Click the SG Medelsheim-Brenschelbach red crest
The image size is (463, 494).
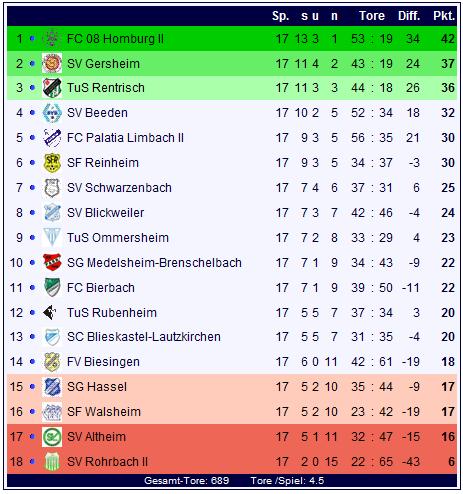pos(52,262)
